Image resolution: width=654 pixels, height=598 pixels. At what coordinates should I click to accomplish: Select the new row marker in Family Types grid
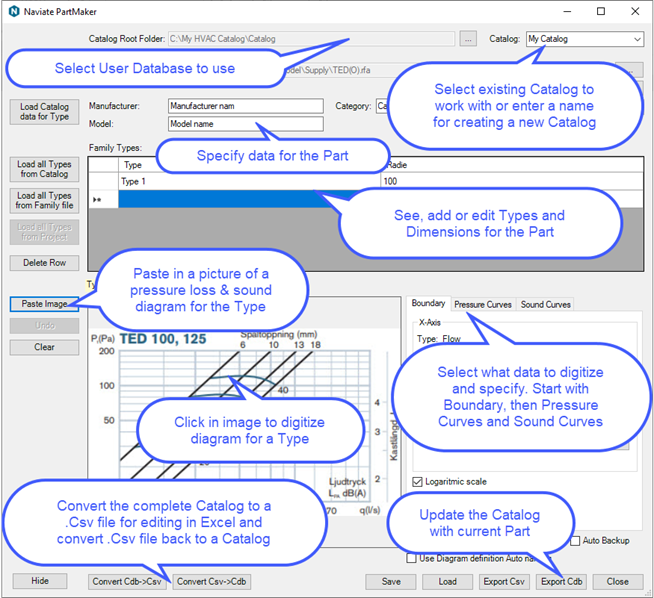(x=97, y=200)
